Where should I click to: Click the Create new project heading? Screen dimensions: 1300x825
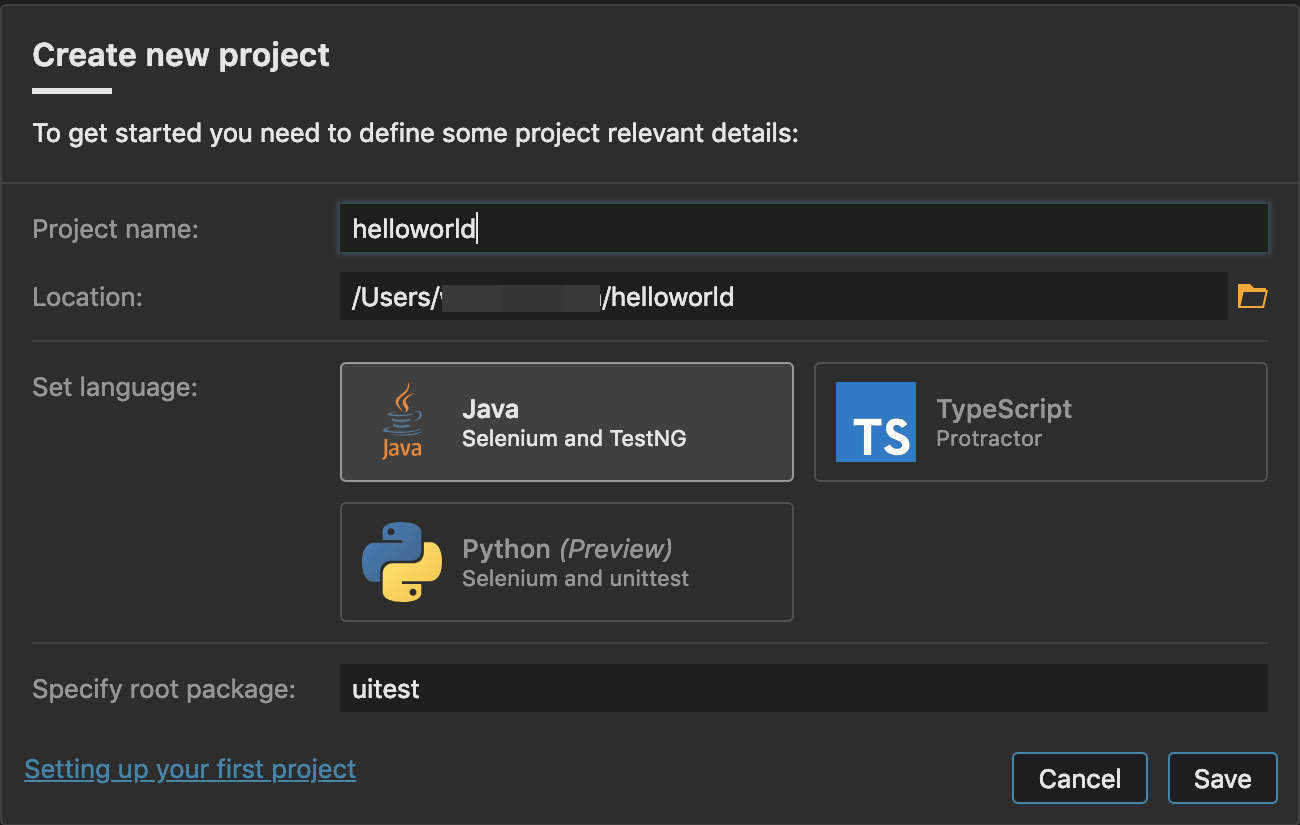coord(181,55)
